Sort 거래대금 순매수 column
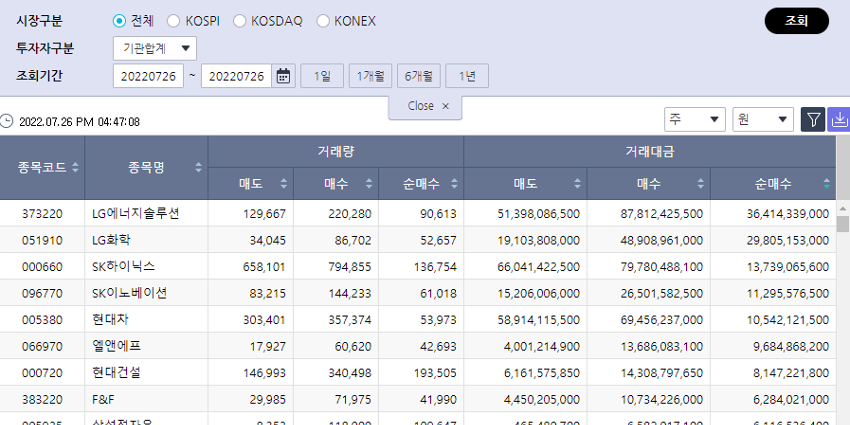The image size is (850, 425). coord(826,184)
